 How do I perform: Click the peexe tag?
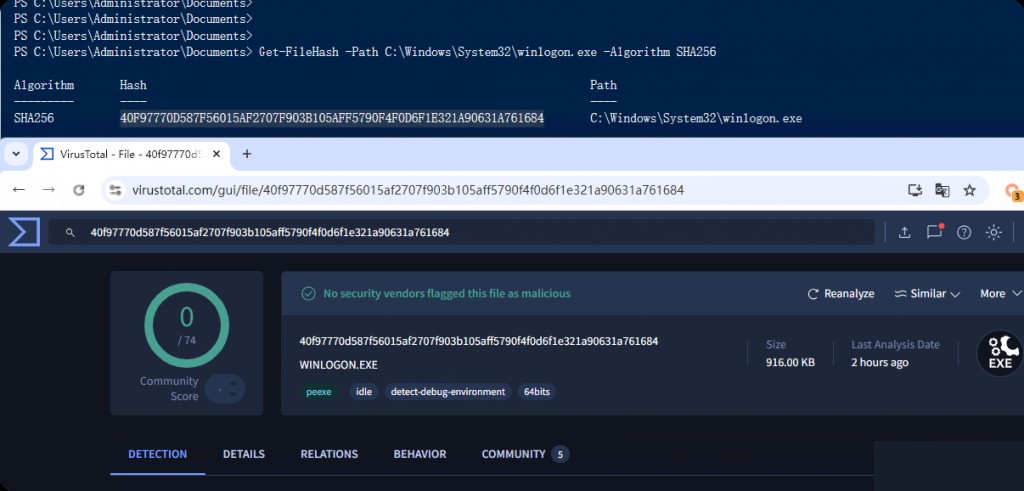pos(319,392)
